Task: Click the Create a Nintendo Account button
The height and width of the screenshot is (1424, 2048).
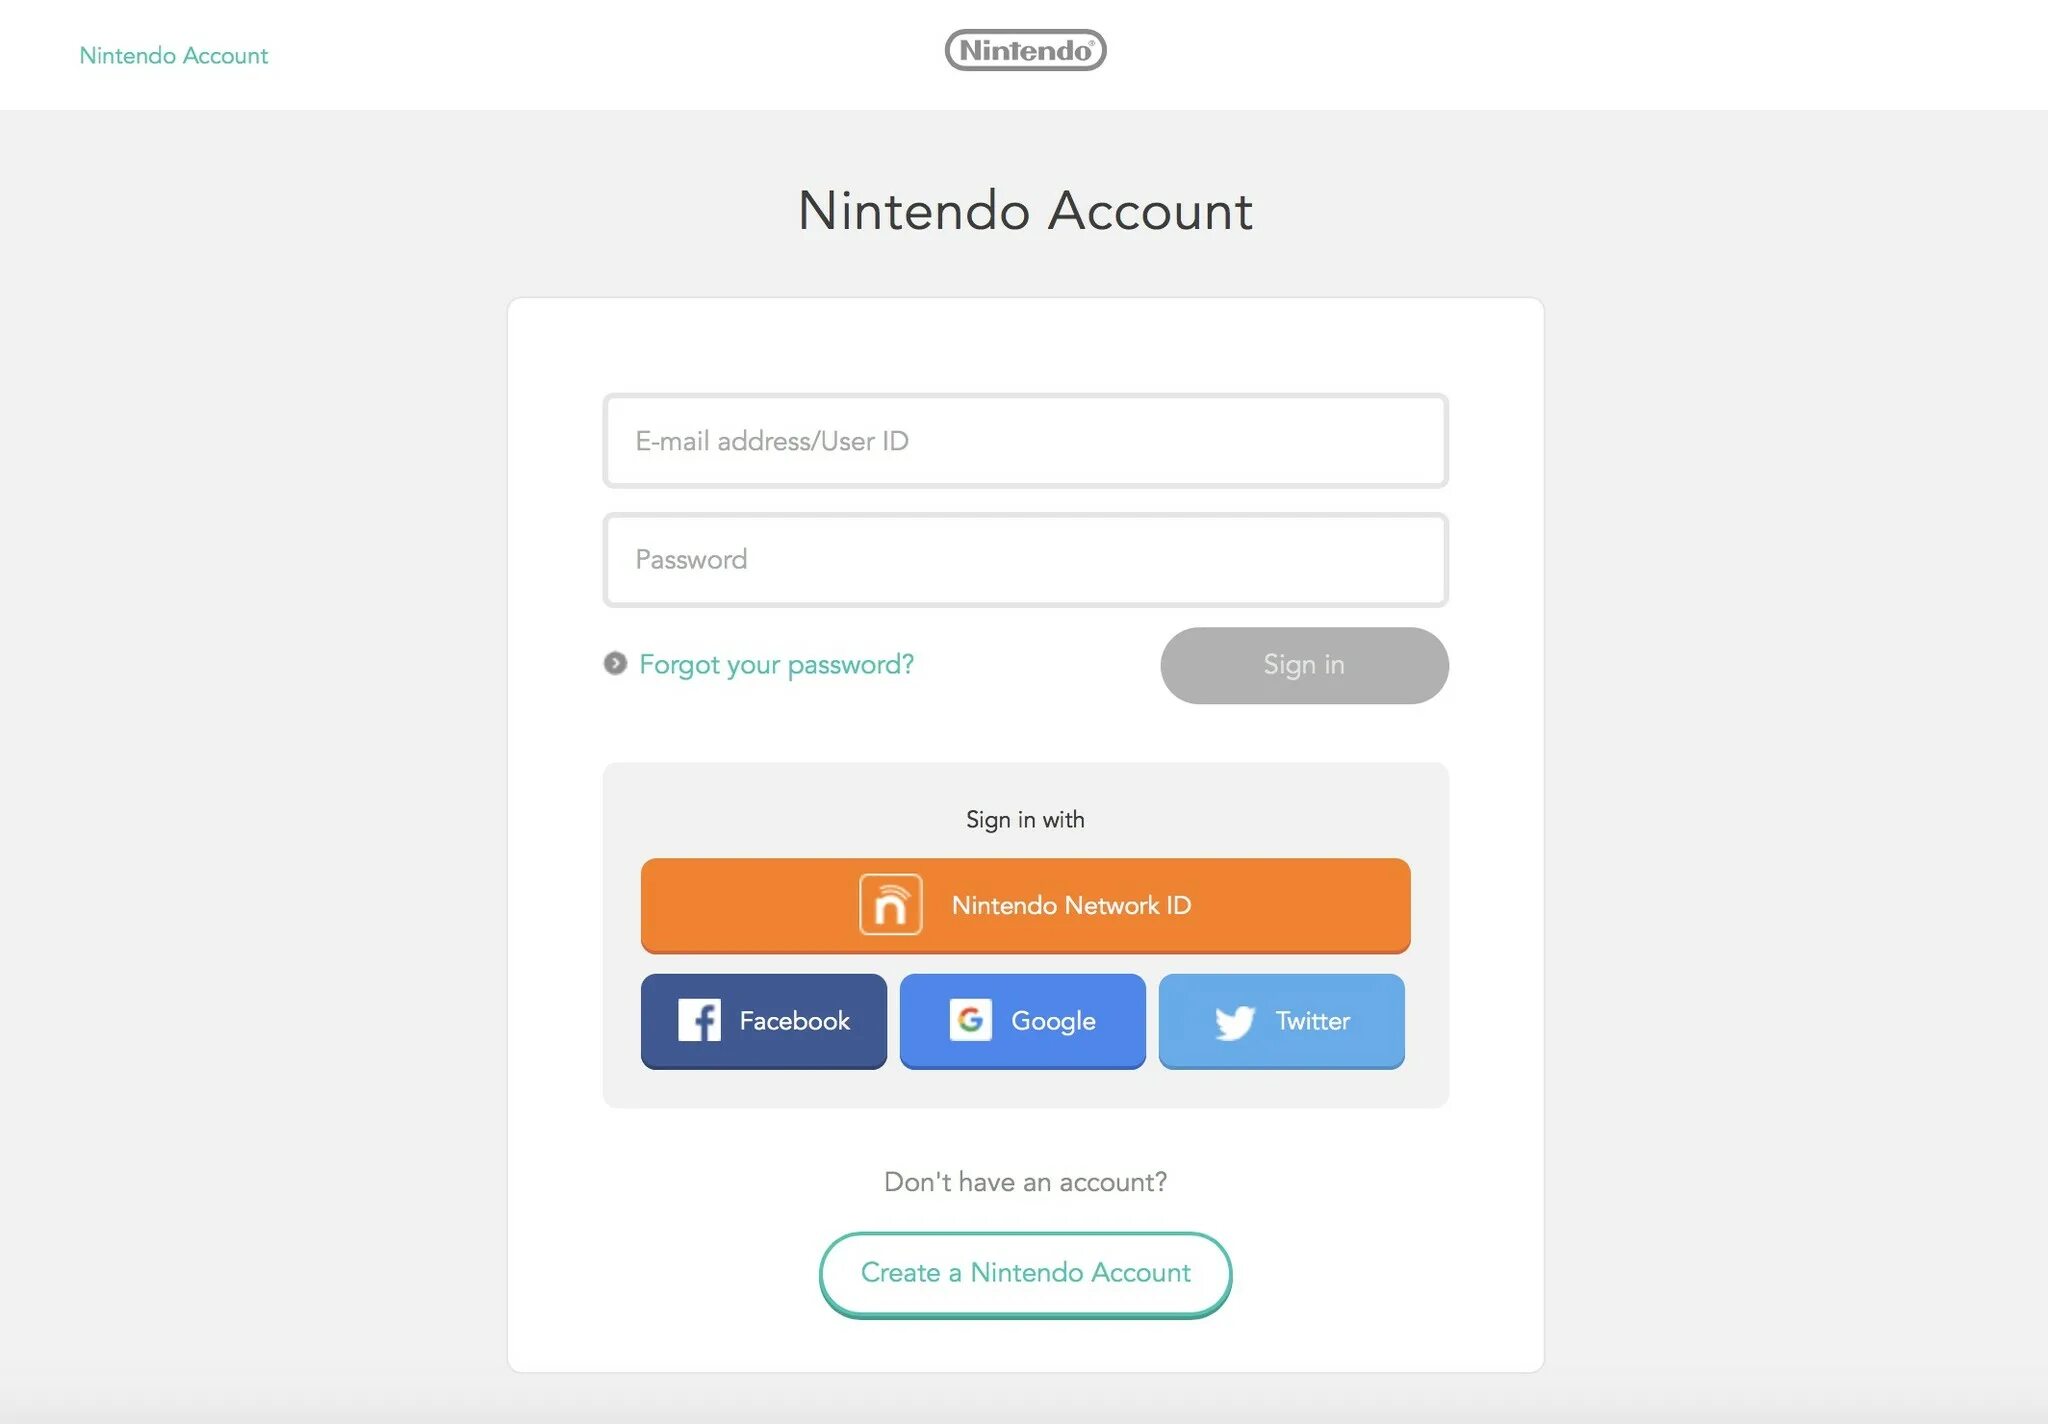Action: click(x=1026, y=1273)
